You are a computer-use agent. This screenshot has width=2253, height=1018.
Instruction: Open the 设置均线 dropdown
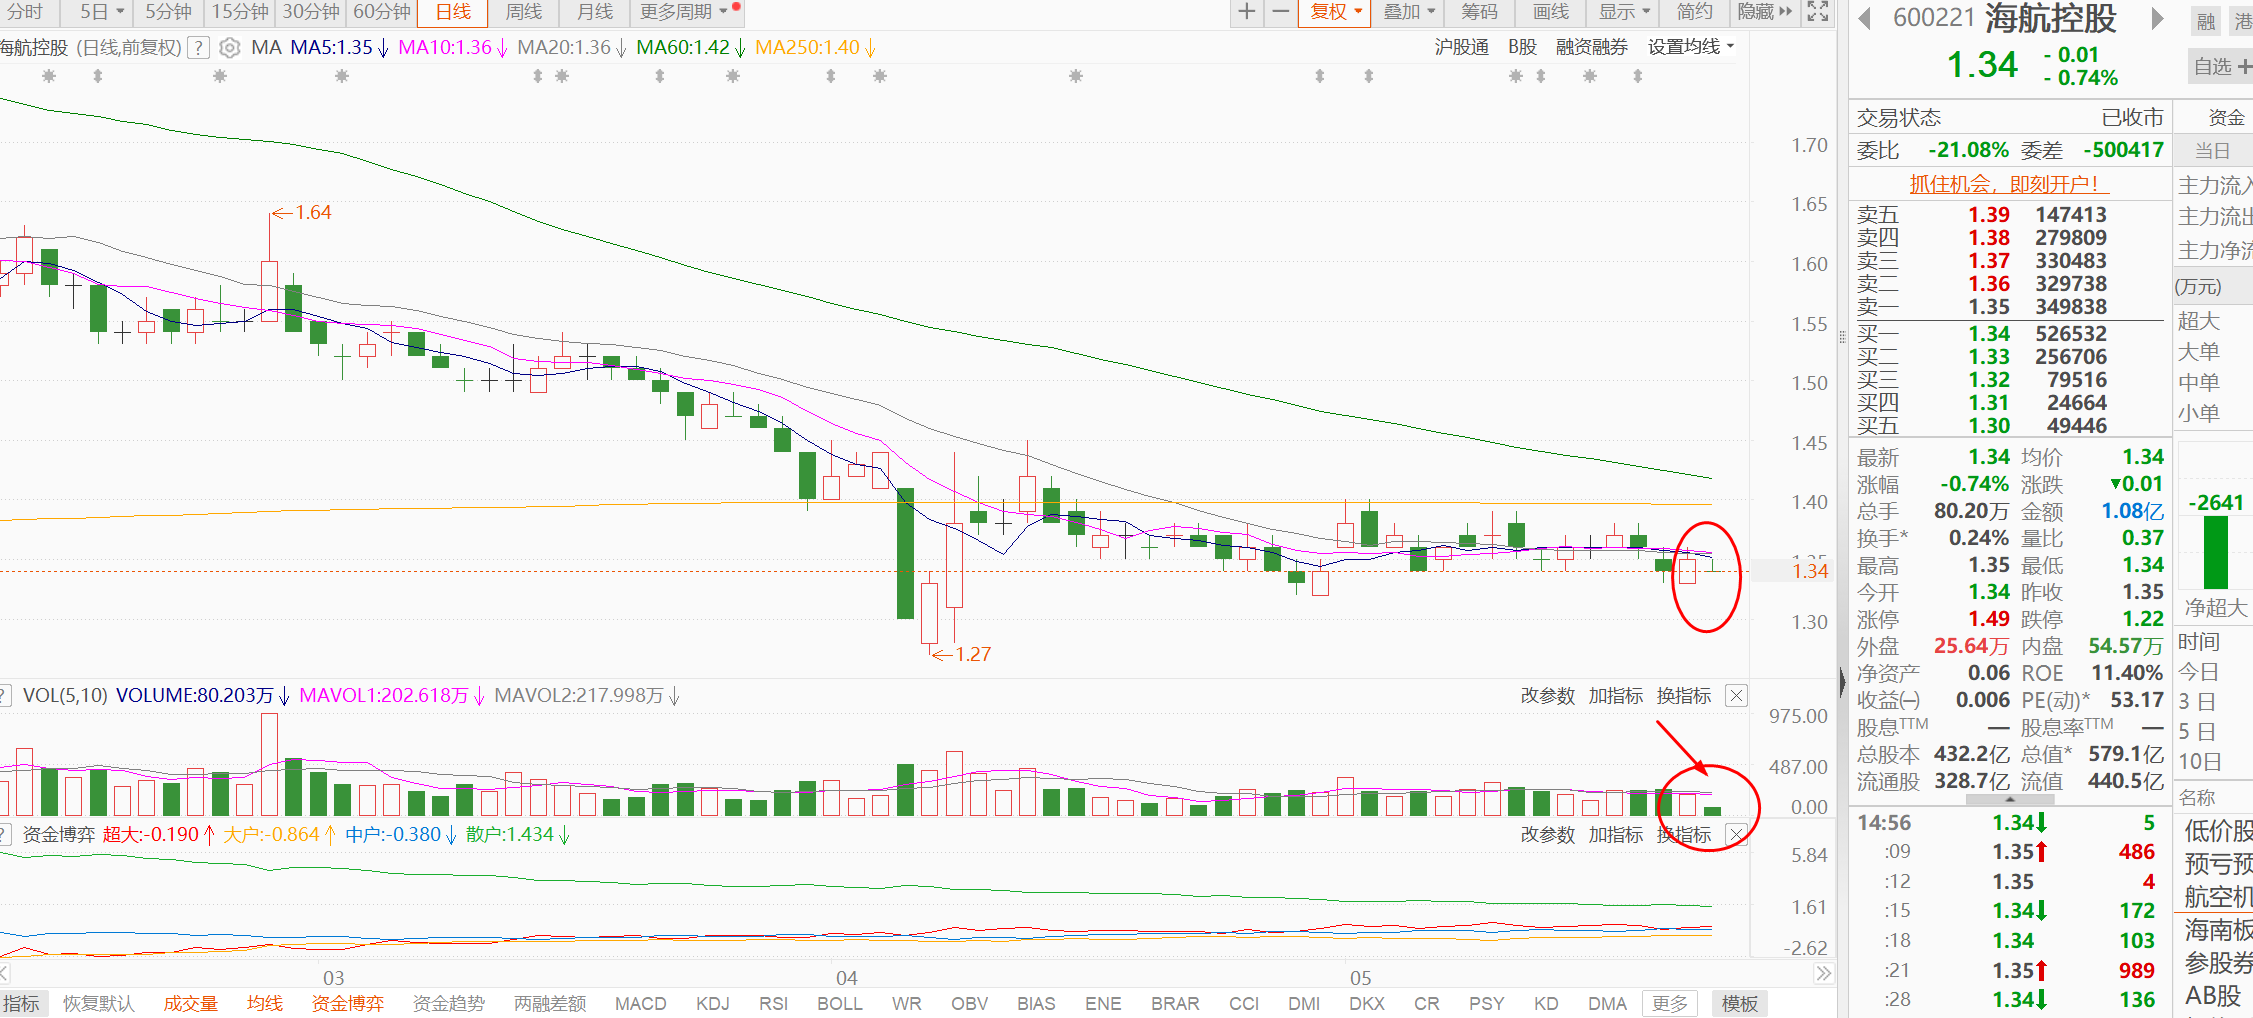(1691, 47)
